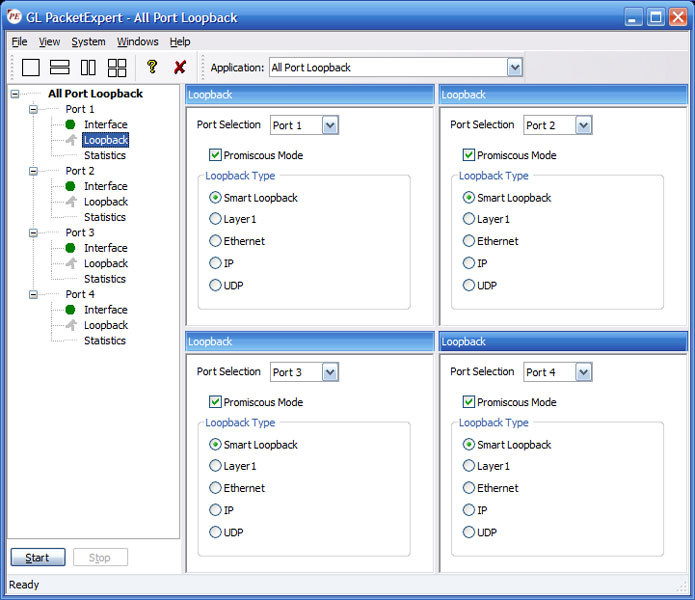Image resolution: width=695 pixels, height=600 pixels.
Task: Open the System menu
Action: 88,42
